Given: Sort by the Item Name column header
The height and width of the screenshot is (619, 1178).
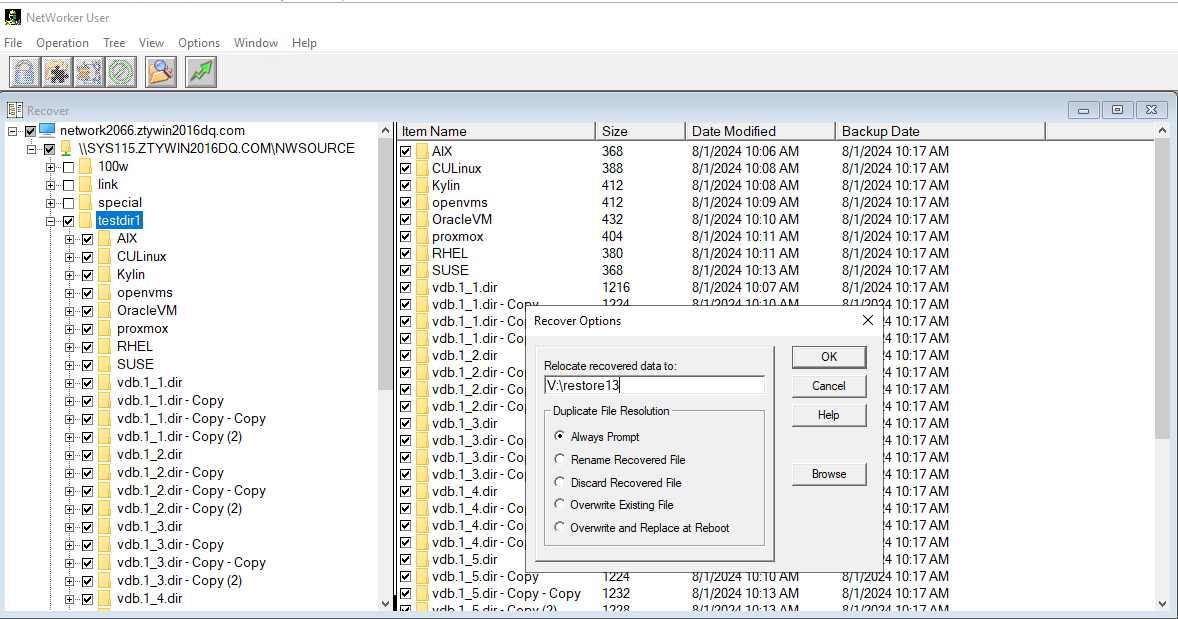Looking at the screenshot, I should (496, 131).
